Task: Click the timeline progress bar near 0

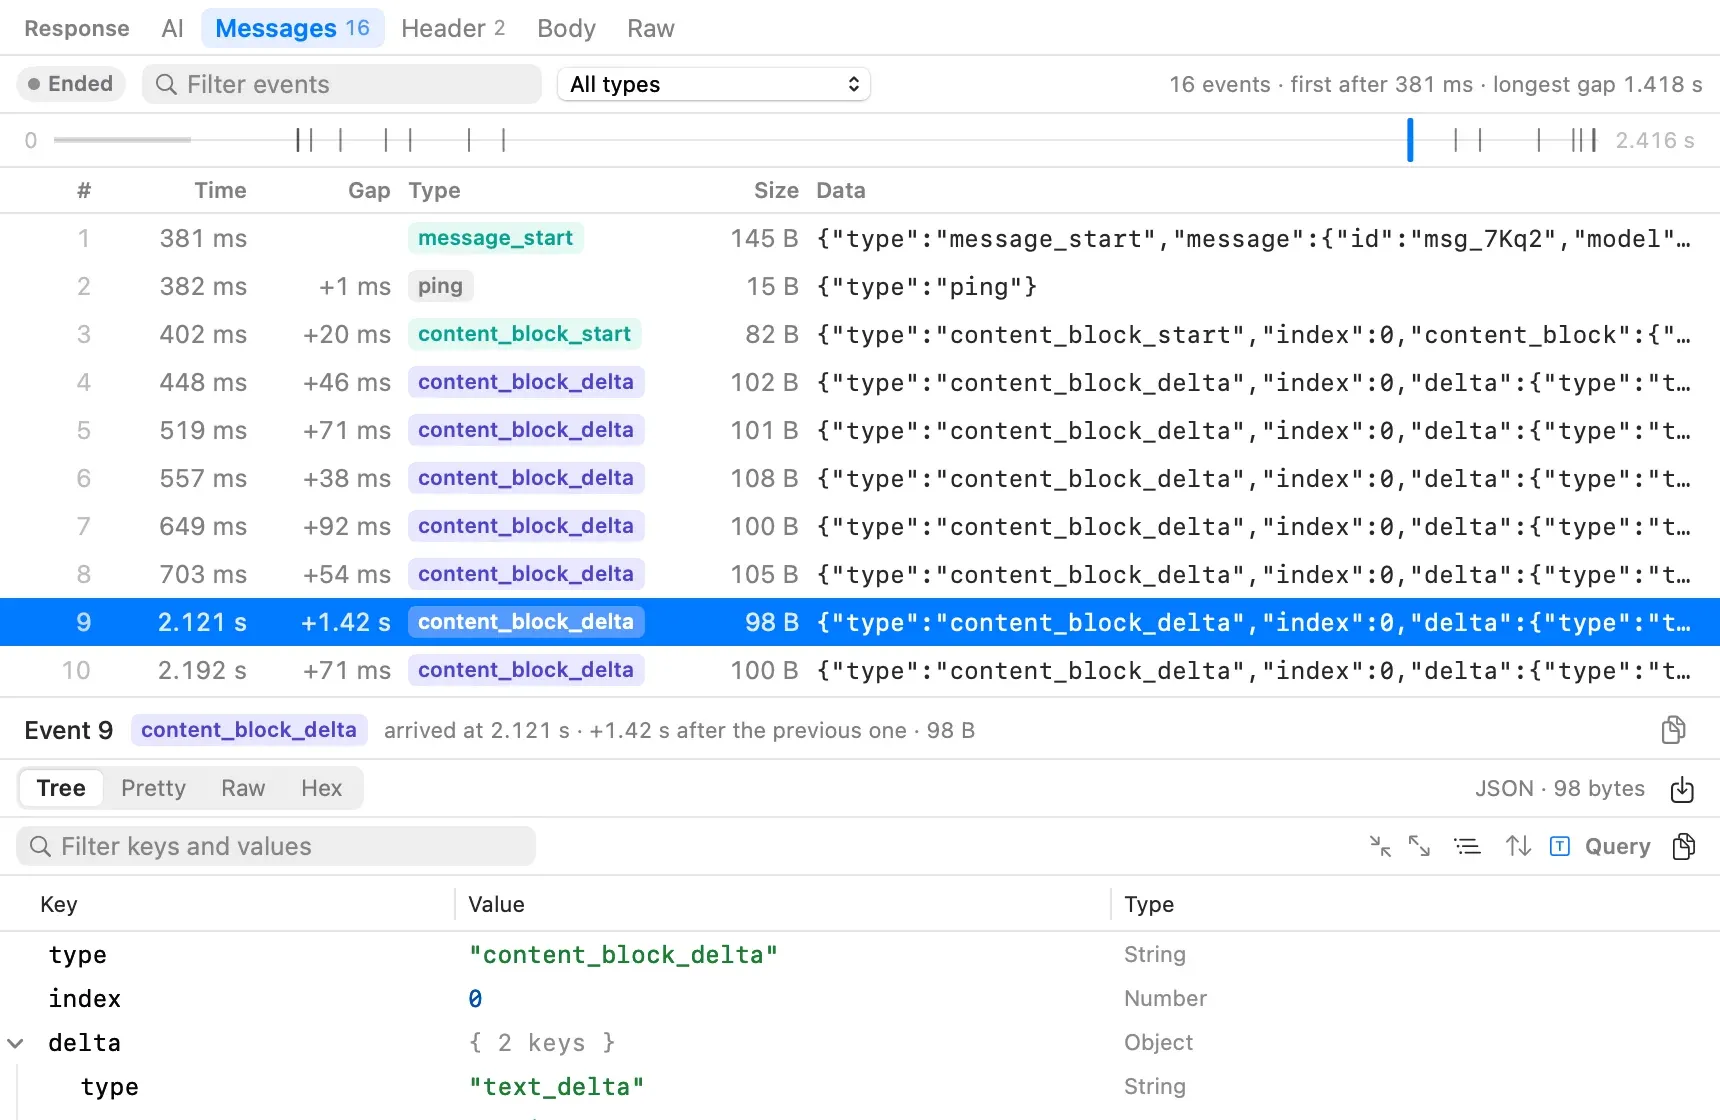Action: pos(122,140)
